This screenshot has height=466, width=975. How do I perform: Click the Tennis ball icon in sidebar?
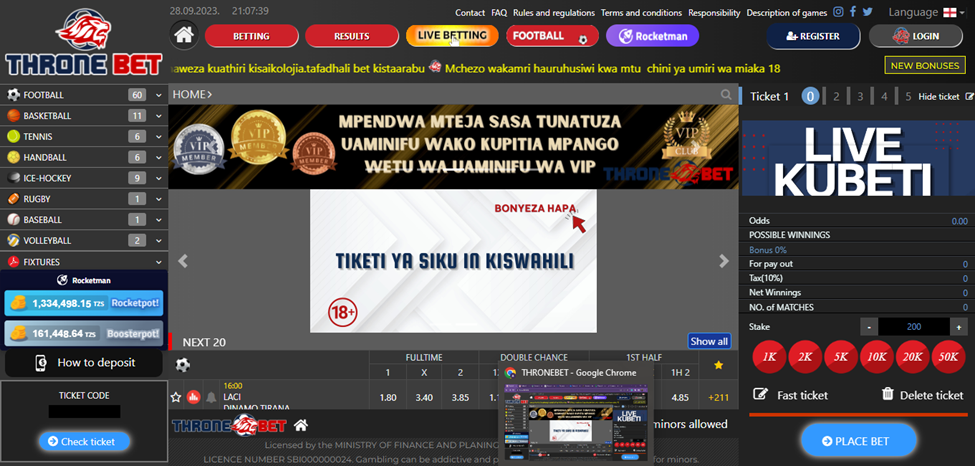click(x=13, y=136)
